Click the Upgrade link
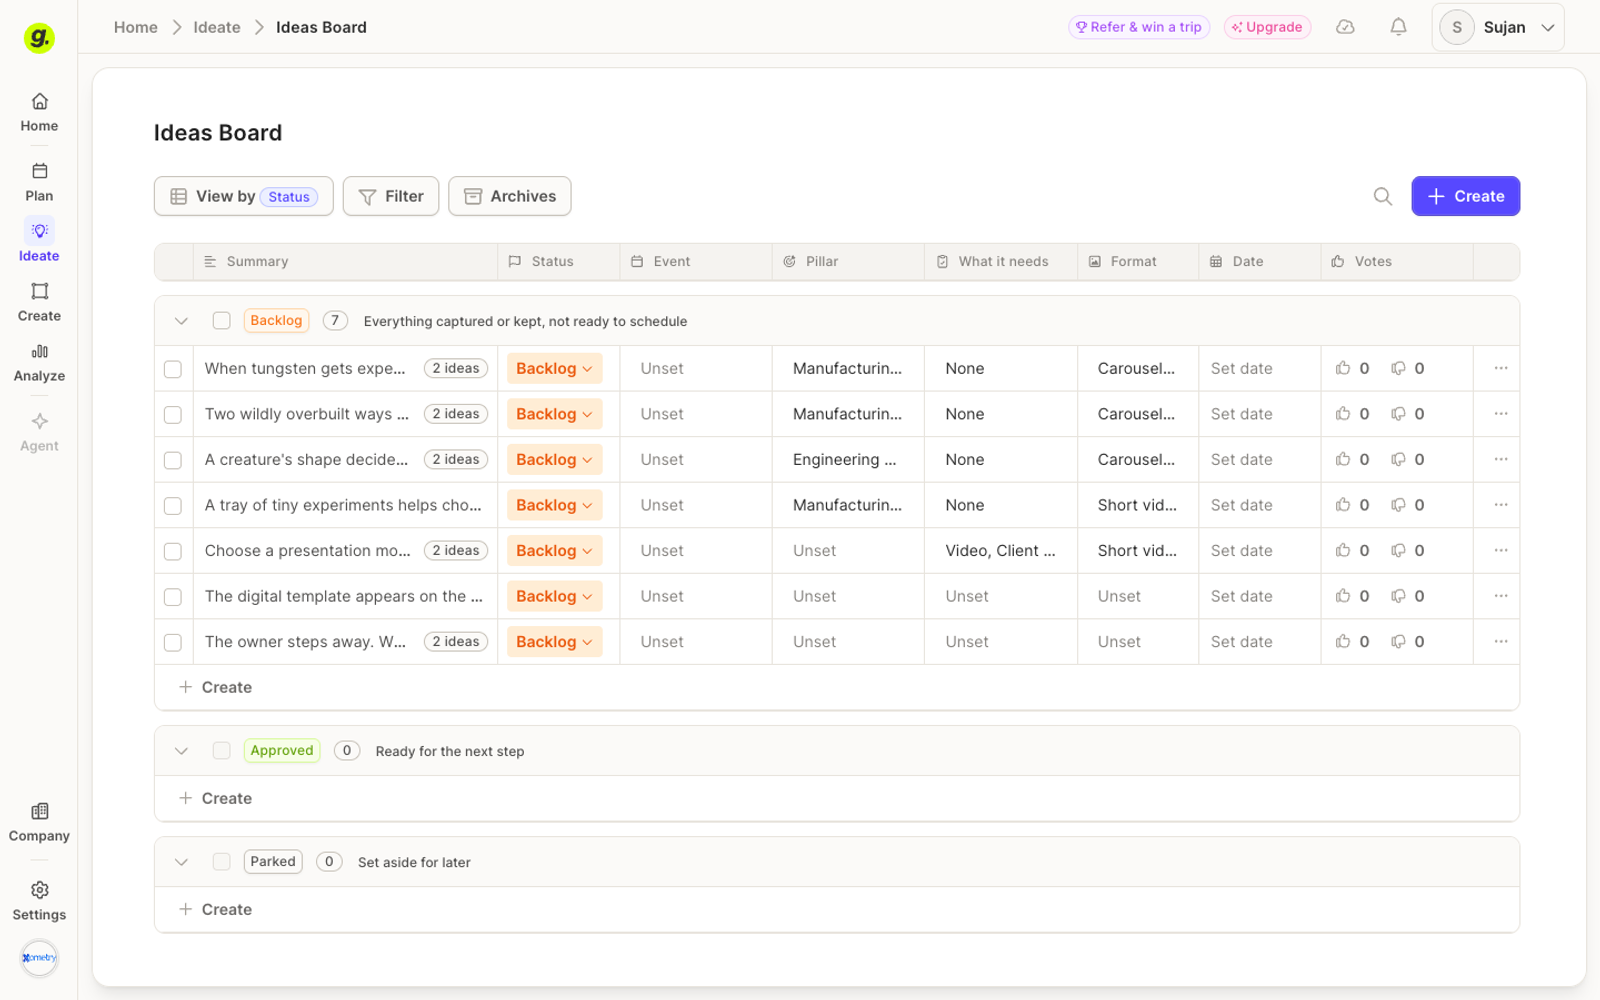This screenshot has width=1600, height=1000. 1267,27
